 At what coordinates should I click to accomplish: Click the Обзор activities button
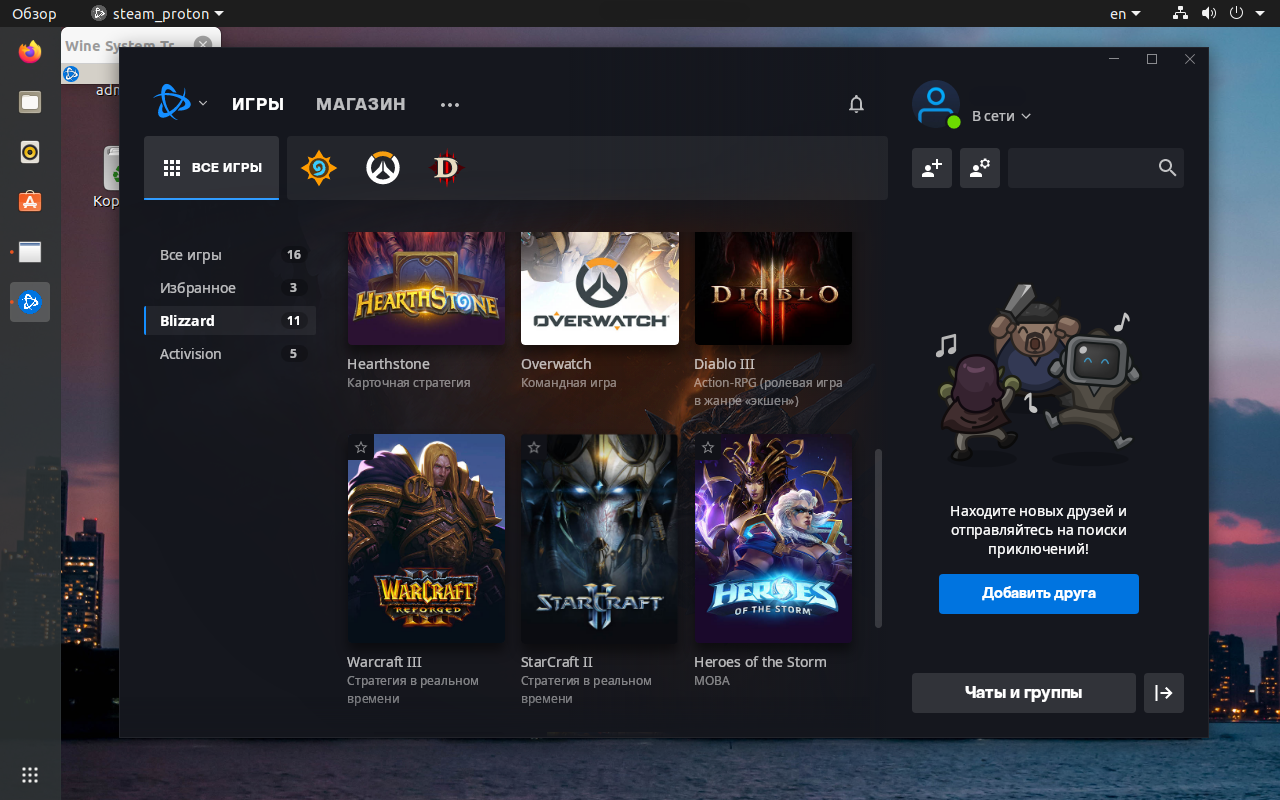coord(34,14)
